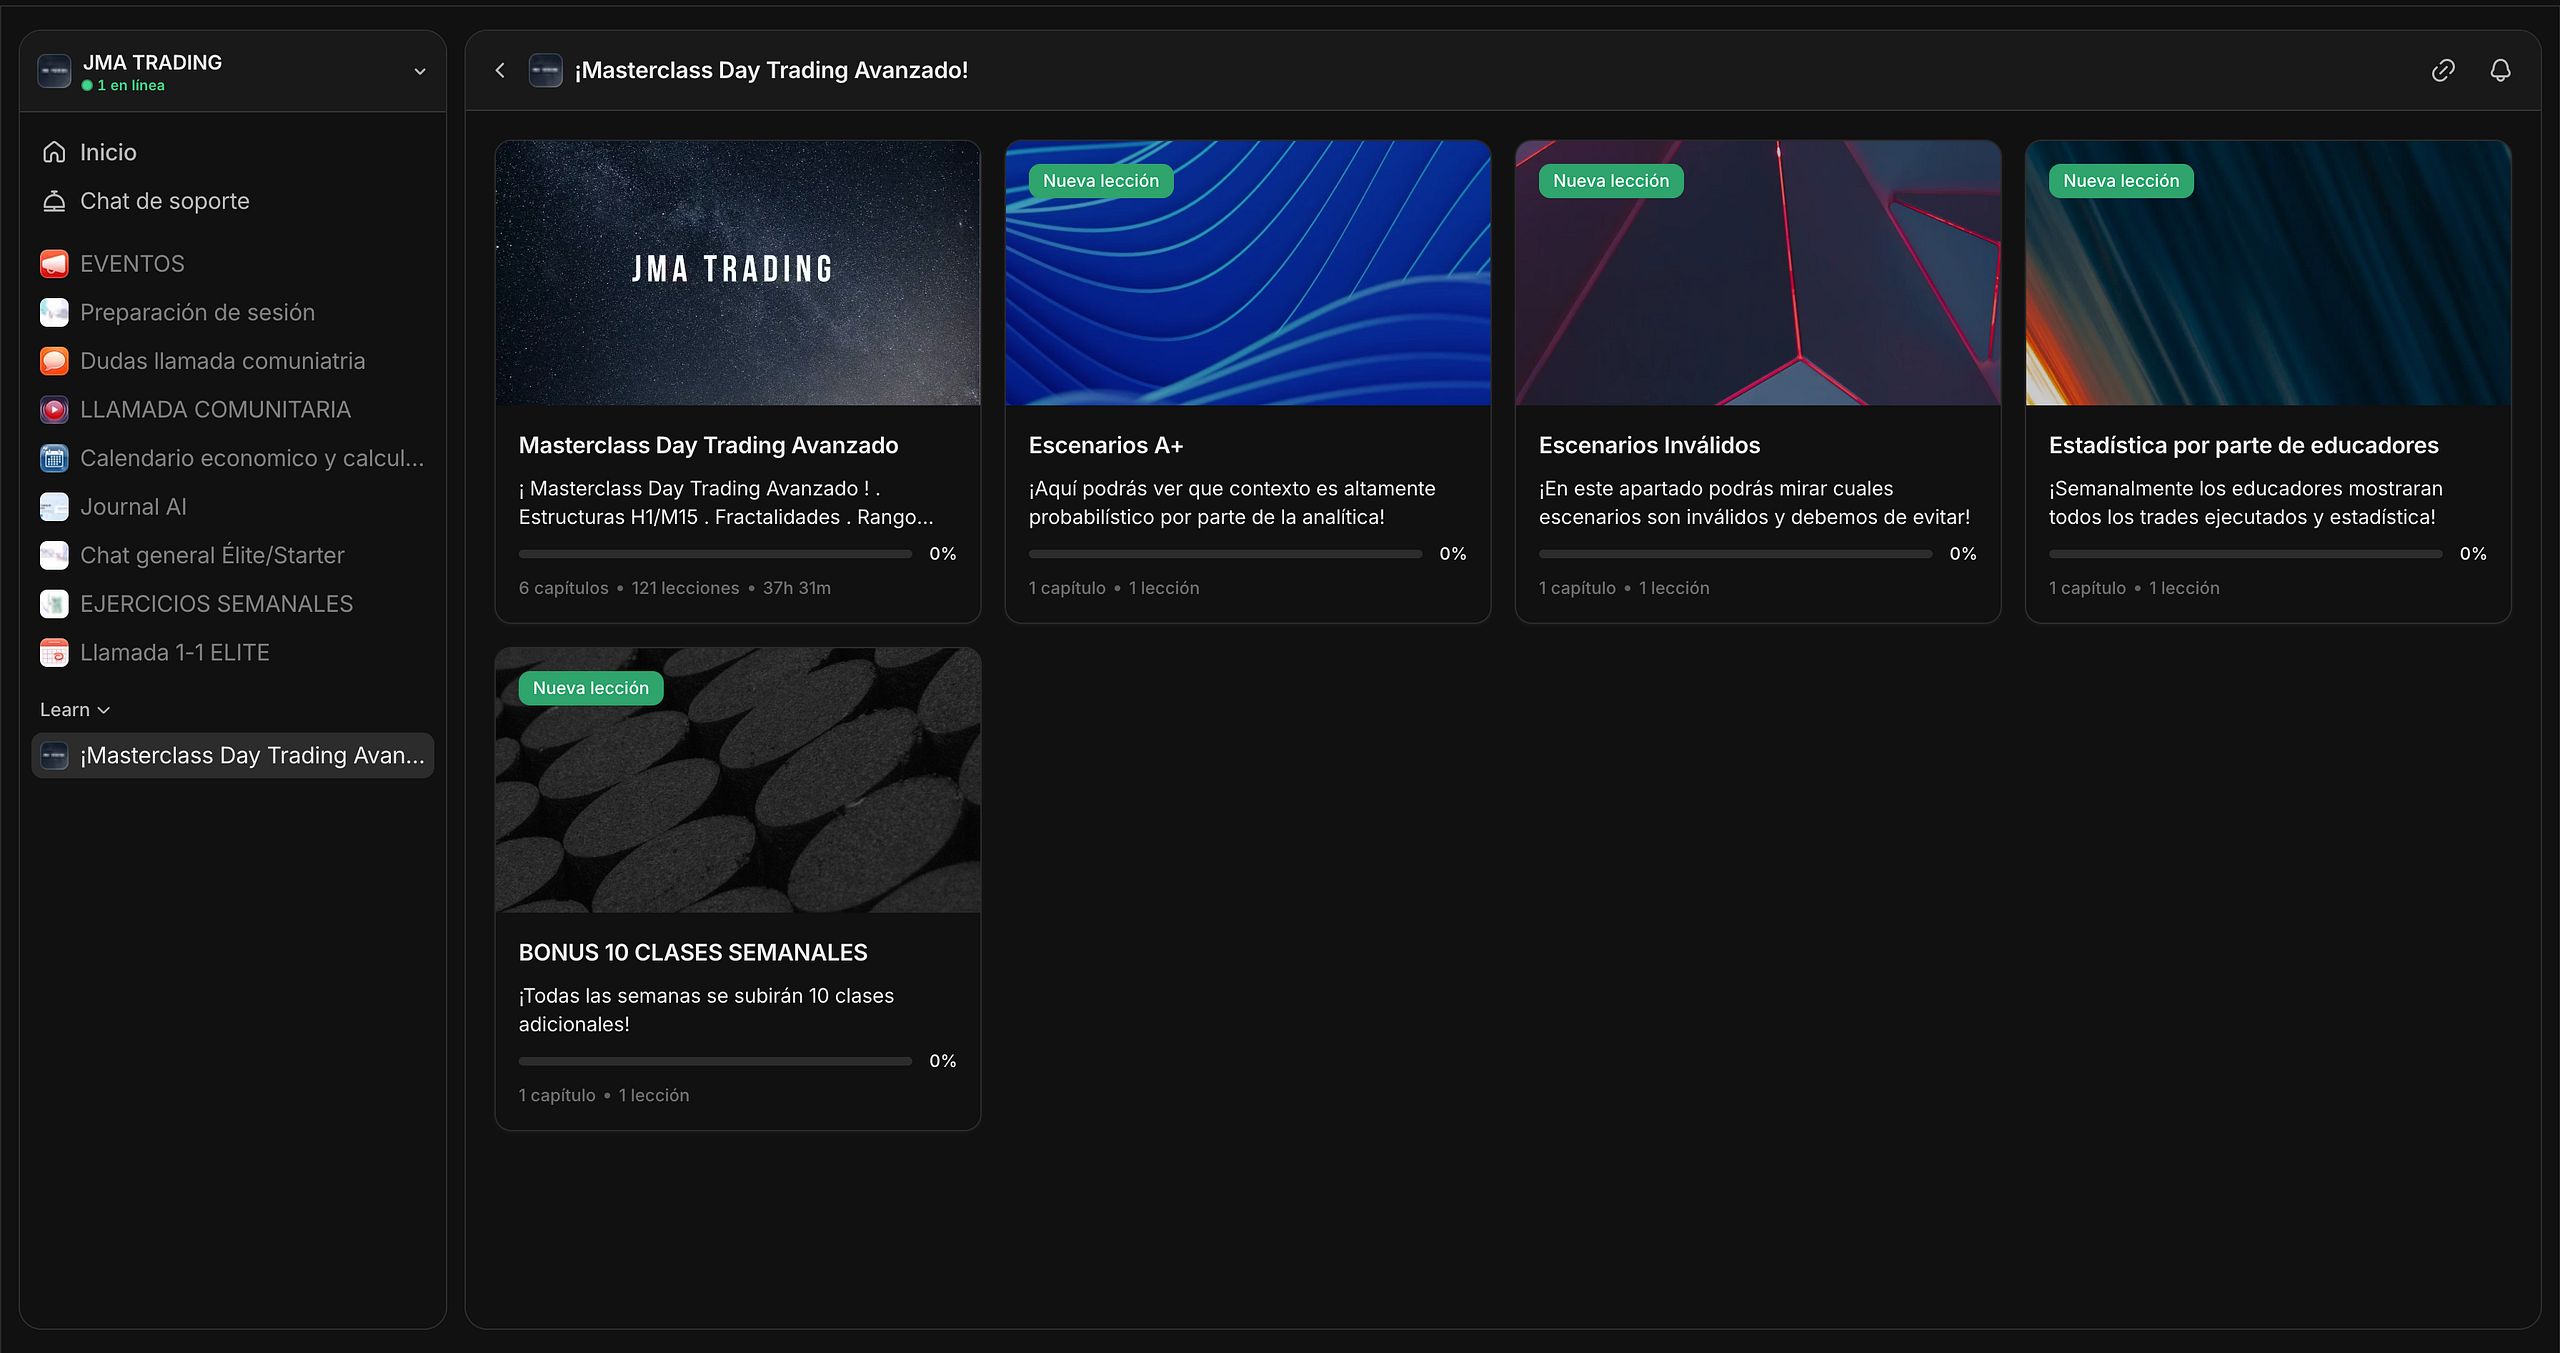Image resolution: width=2560 pixels, height=1353 pixels.
Task: Click the JMA TRADING logo in sidebar header
Action: pyautogui.click(x=54, y=71)
